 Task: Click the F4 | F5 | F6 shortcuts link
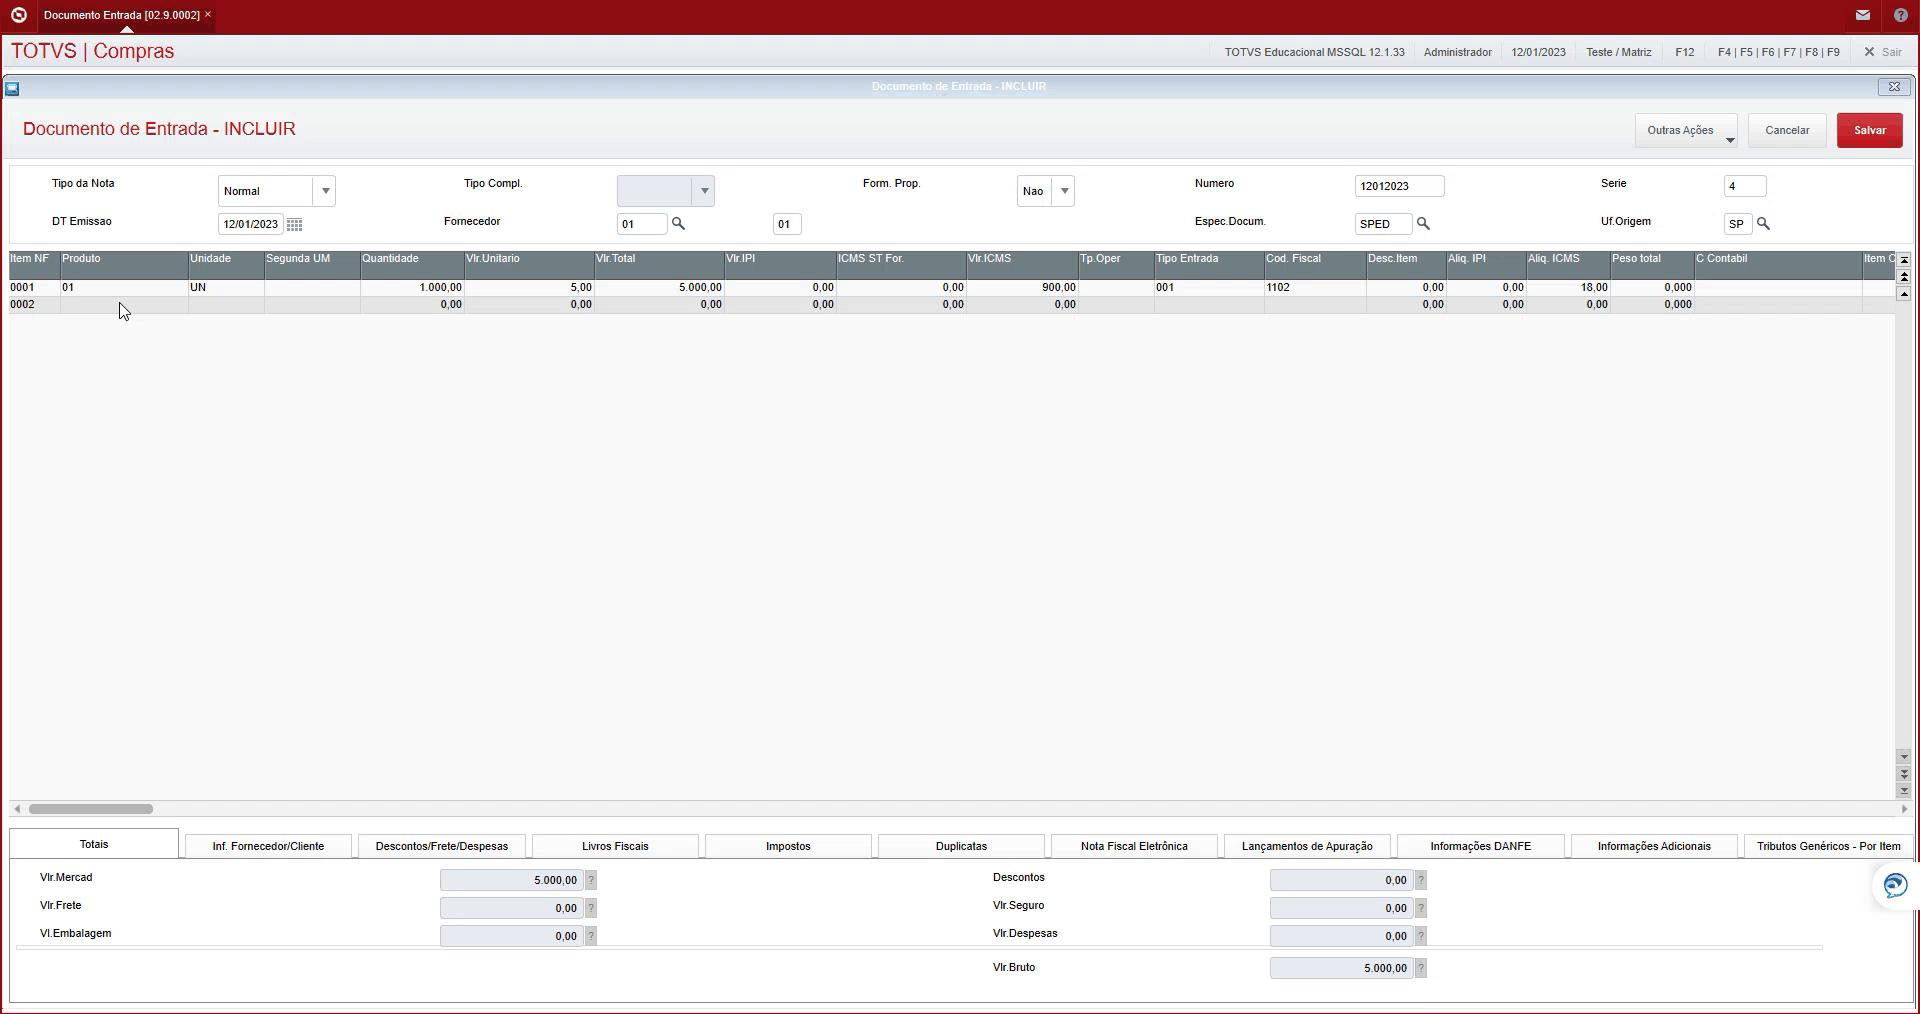pyautogui.click(x=1778, y=52)
